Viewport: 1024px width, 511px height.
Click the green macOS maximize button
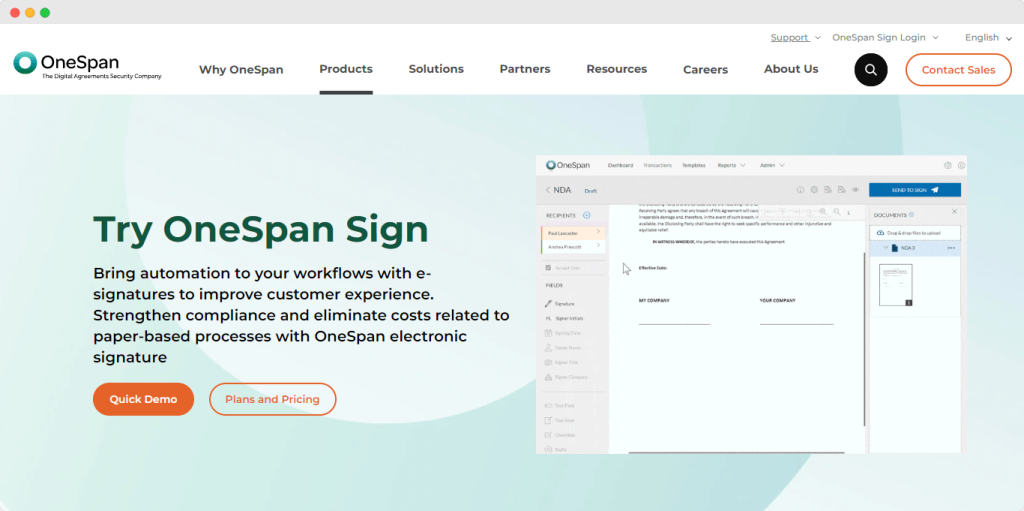click(44, 12)
